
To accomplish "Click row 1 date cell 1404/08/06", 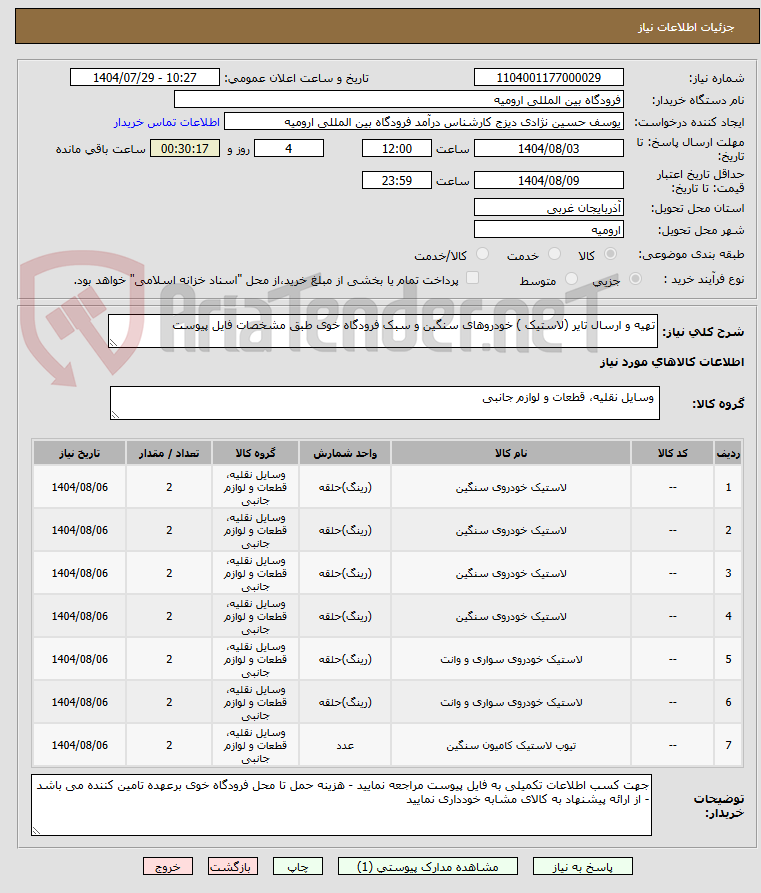I will pos(80,488).
